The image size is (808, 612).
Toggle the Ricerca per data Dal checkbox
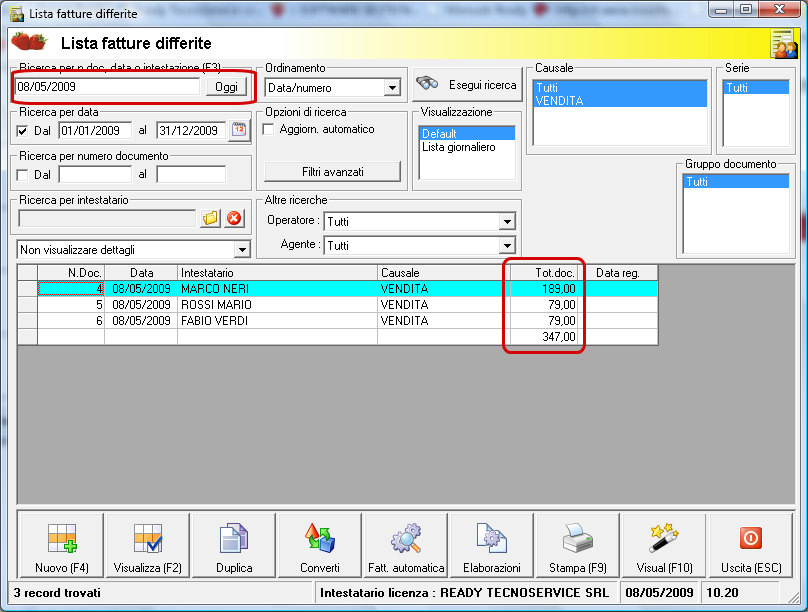22,131
